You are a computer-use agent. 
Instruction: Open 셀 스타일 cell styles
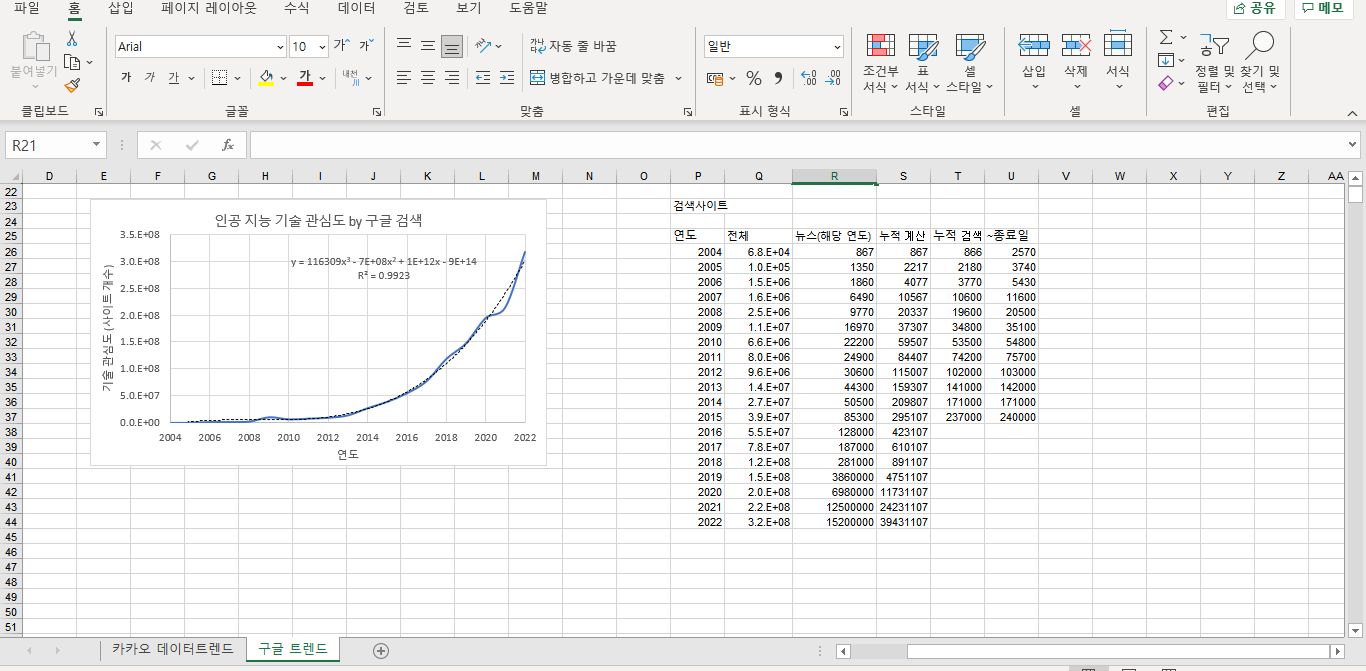pos(969,62)
